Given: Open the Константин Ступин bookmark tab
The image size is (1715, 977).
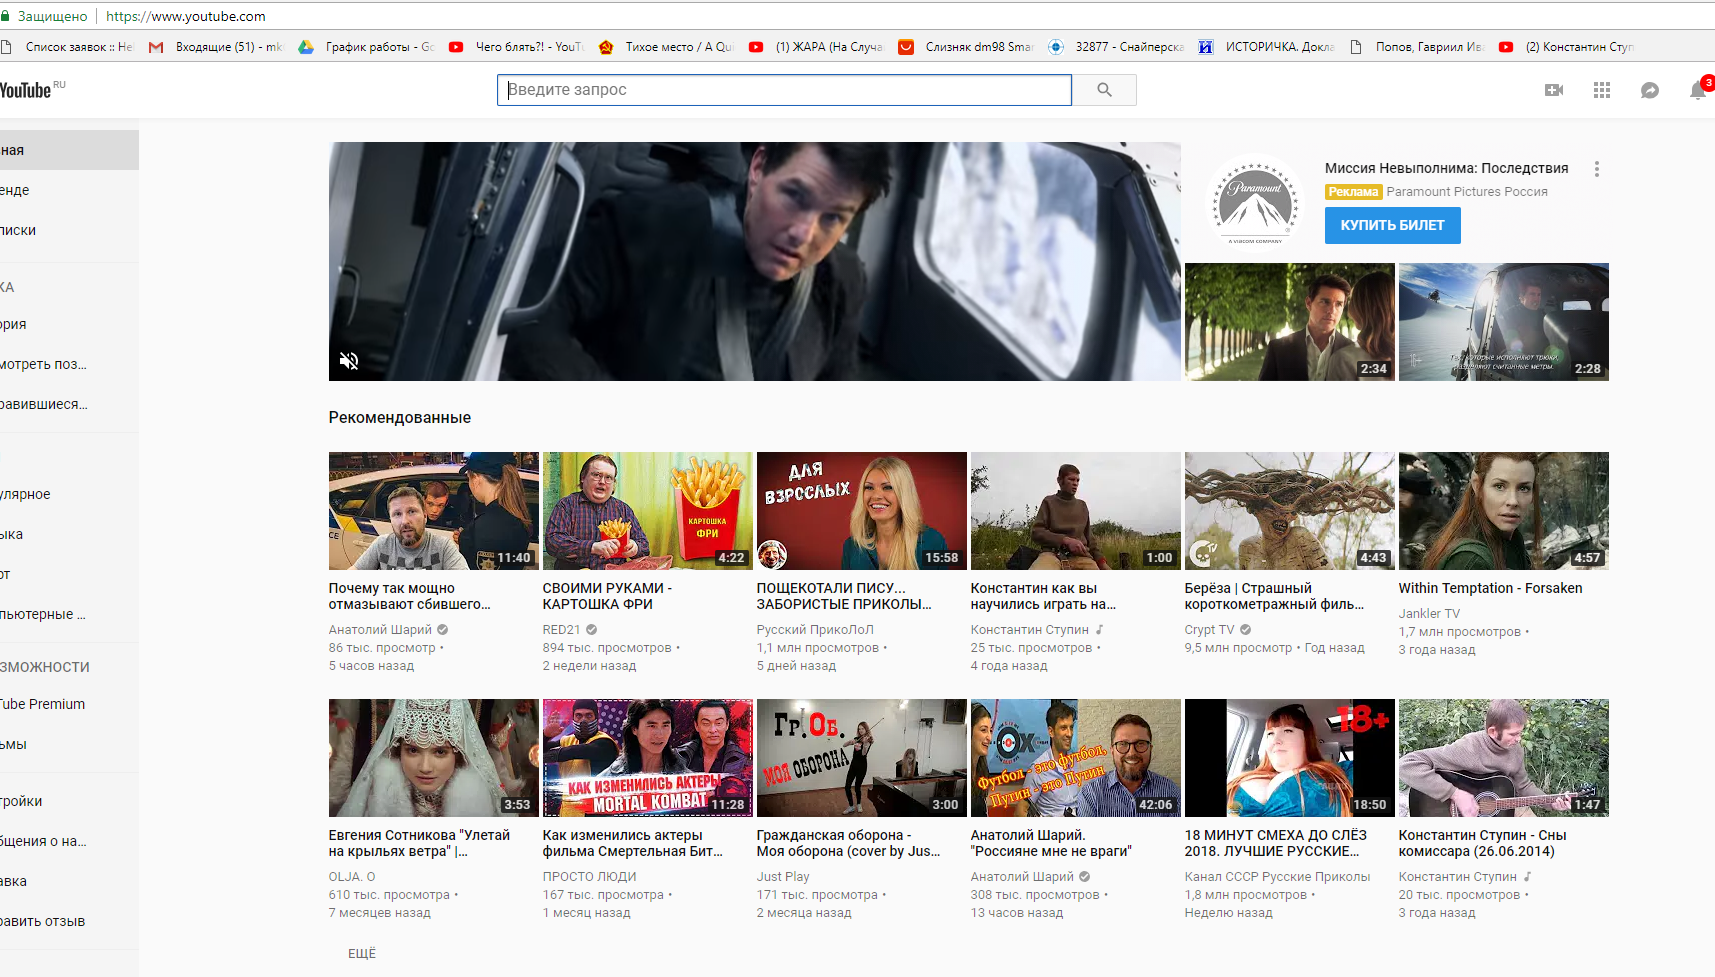Looking at the screenshot, I should [x=1567, y=47].
